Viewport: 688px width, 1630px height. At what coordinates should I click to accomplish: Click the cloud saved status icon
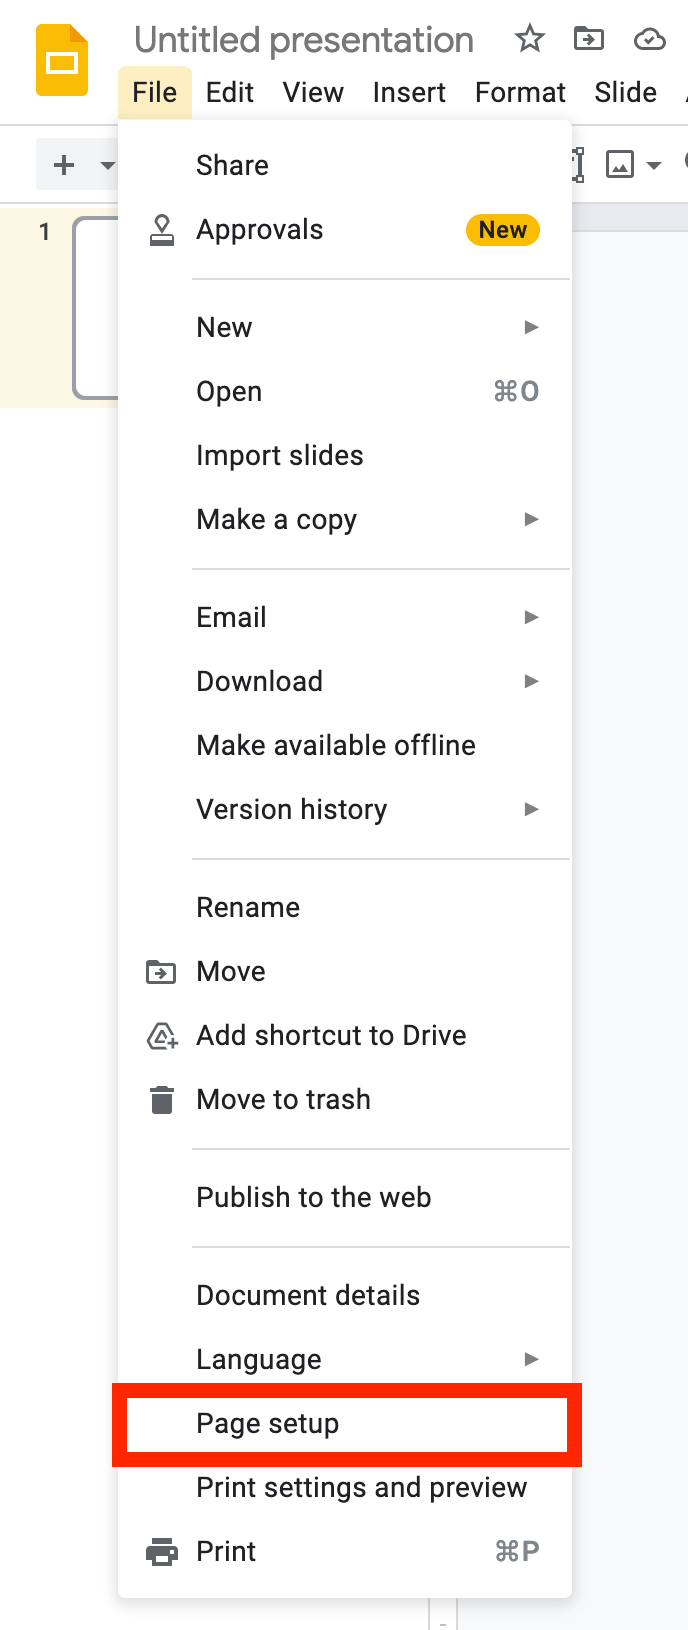tap(649, 39)
